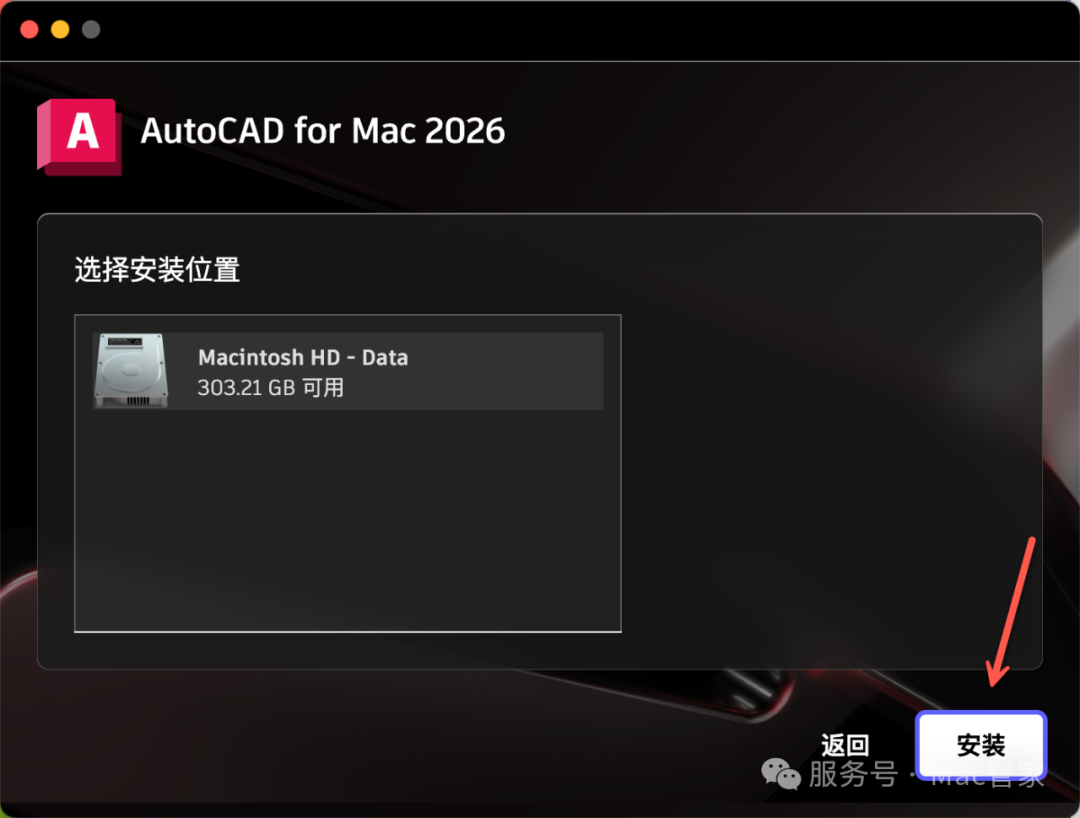
Task: Click the AutoCAD for Mac 2026 title
Action: pos(322,131)
